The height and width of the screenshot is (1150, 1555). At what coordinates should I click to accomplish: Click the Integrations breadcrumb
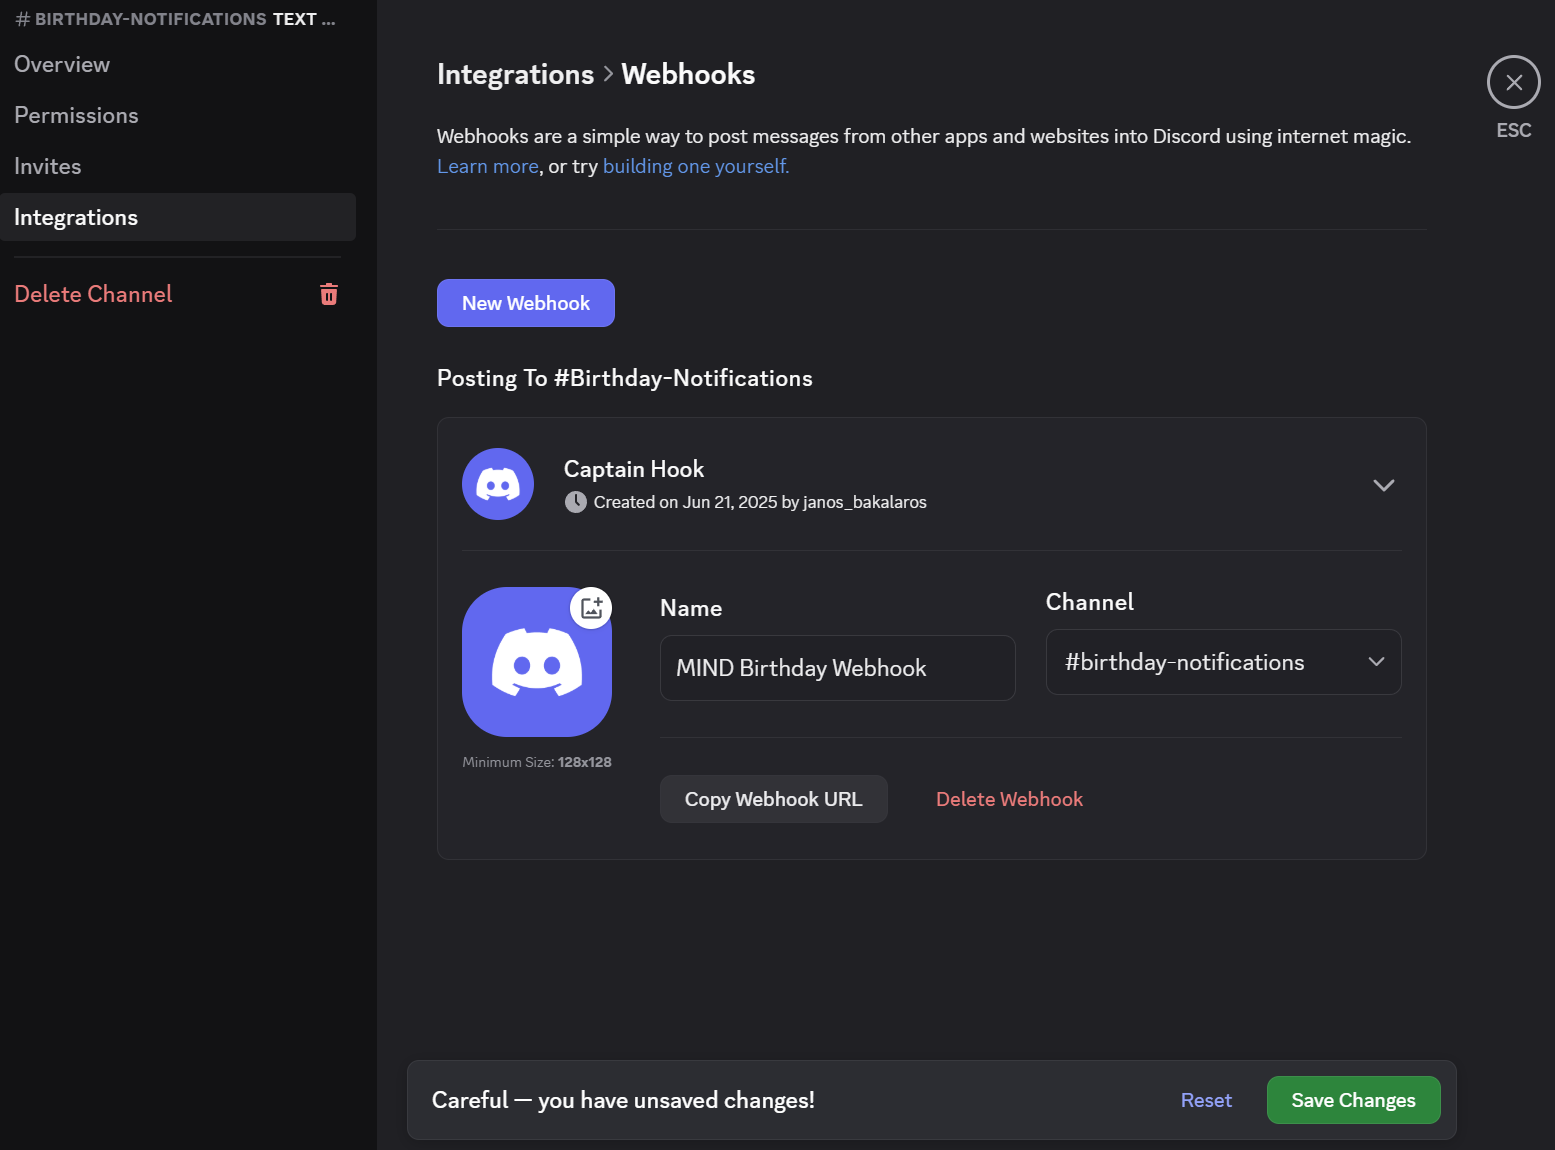coord(515,74)
